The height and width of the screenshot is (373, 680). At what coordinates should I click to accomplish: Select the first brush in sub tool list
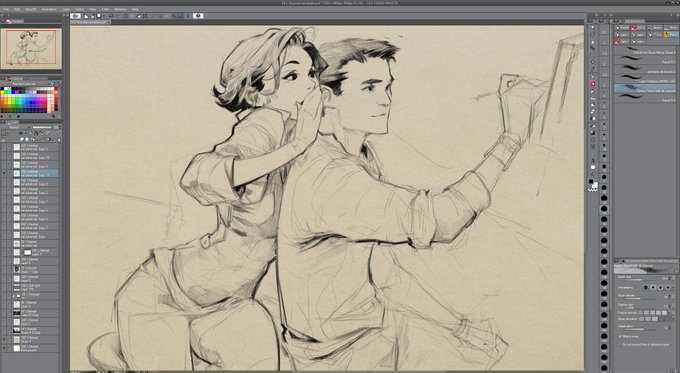coord(645,52)
